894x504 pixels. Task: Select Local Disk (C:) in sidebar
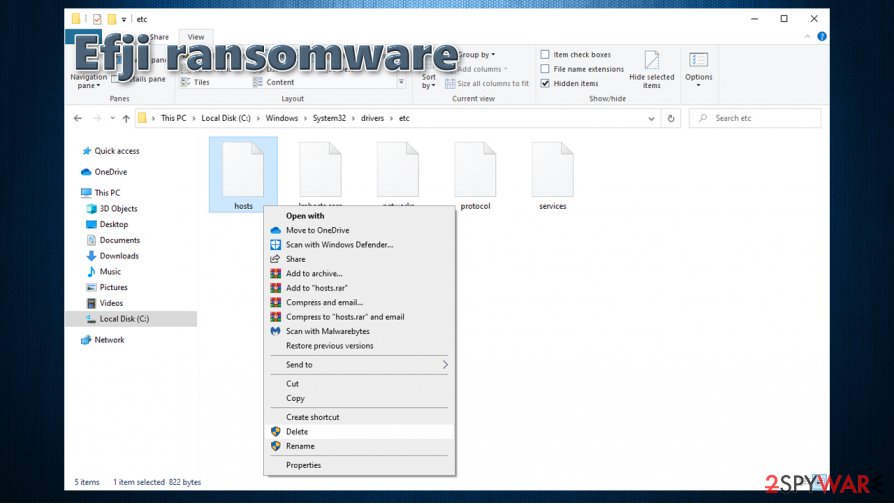pos(131,319)
